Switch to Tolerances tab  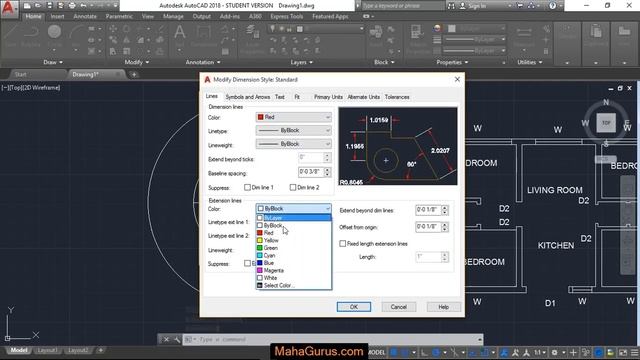point(397,97)
